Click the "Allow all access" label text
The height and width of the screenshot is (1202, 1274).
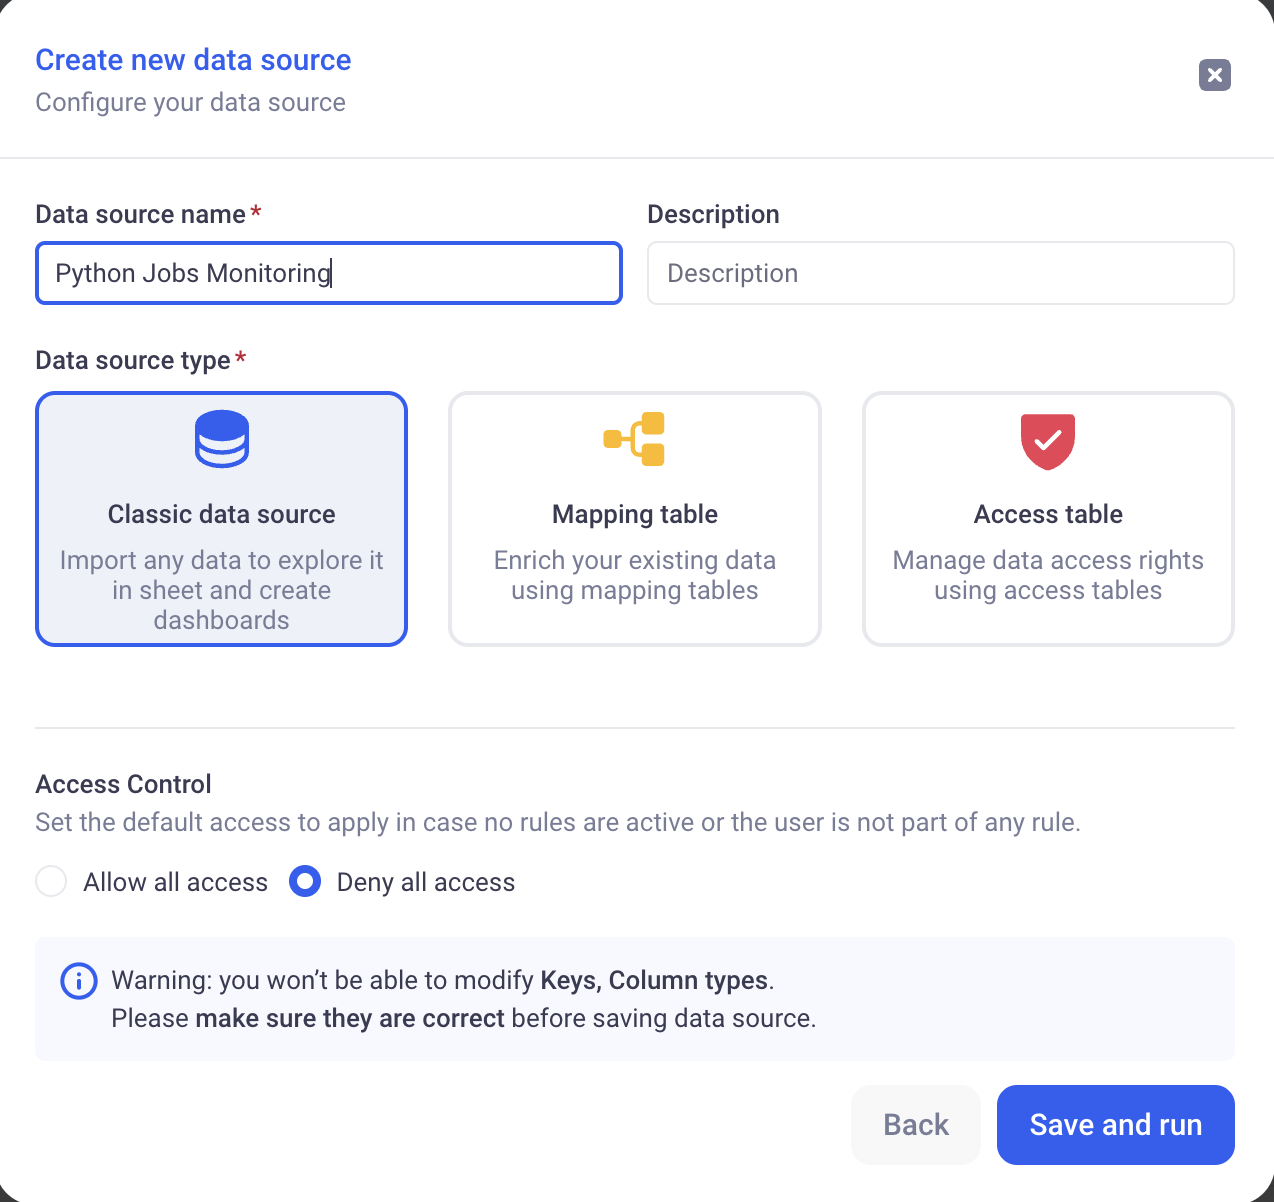175,882
